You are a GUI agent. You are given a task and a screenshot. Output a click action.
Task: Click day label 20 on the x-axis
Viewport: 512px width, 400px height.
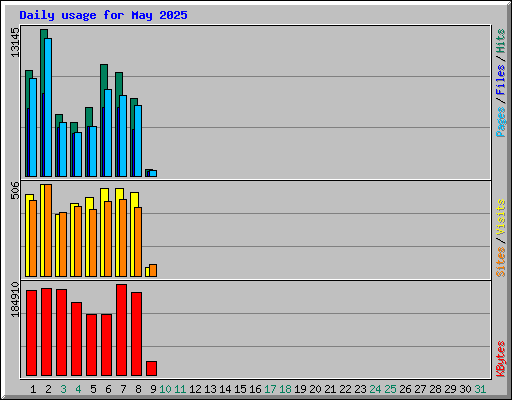click(315, 389)
